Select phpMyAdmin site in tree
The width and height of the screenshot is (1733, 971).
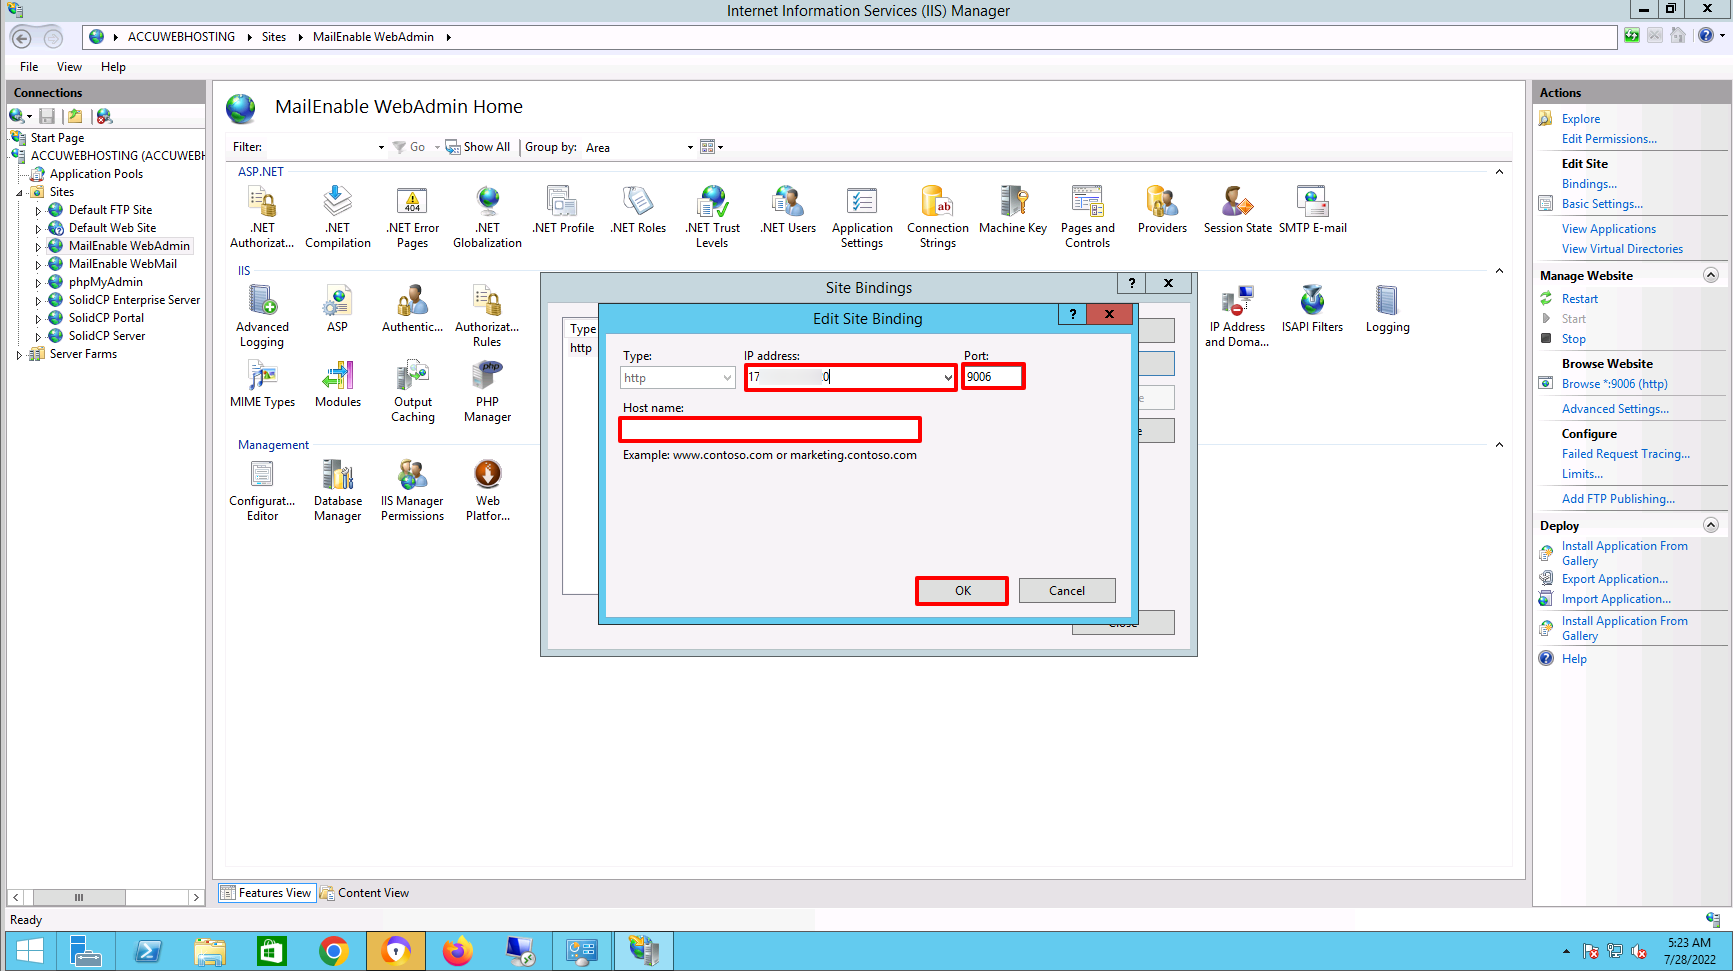105,282
